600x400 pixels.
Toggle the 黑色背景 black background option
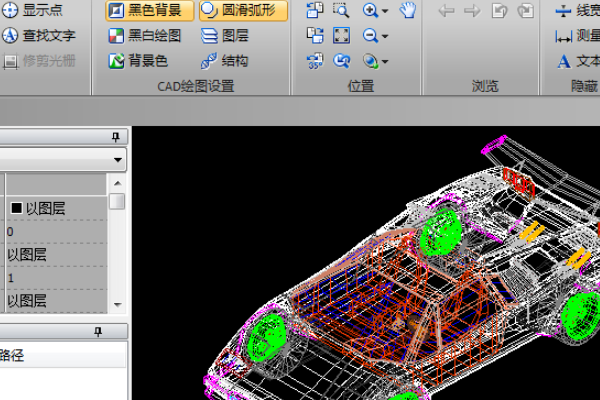(147, 11)
